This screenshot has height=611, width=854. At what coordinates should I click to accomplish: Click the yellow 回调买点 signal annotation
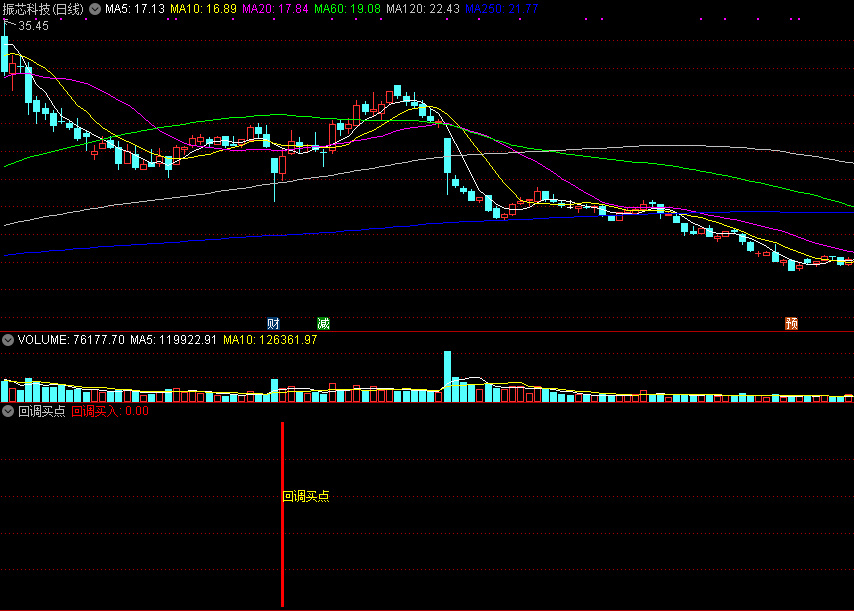pyautogui.click(x=306, y=496)
